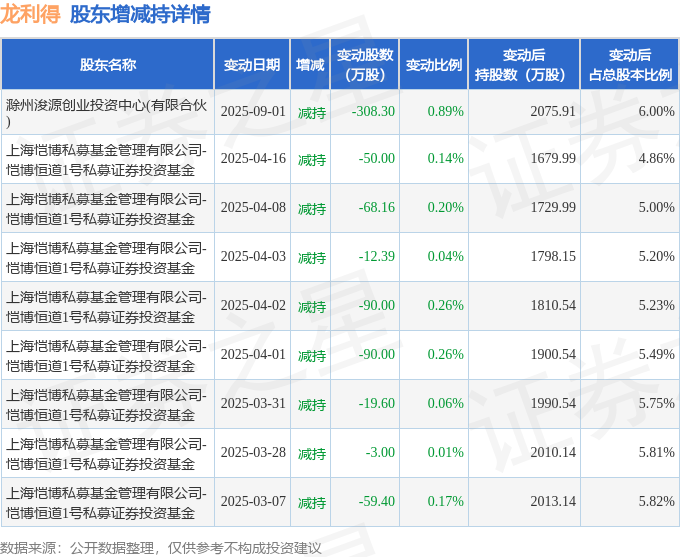Click holdings value 2075.91
The height and width of the screenshot is (557, 680).
tap(553, 111)
